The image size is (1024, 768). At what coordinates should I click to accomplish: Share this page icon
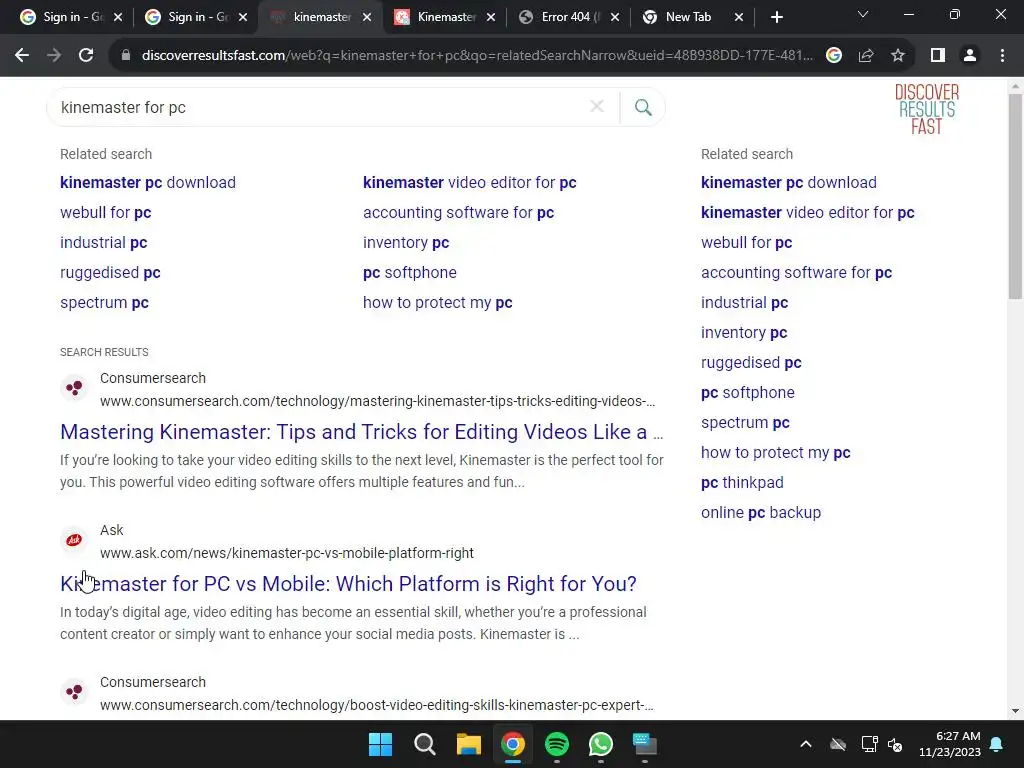(x=866, y=56)
